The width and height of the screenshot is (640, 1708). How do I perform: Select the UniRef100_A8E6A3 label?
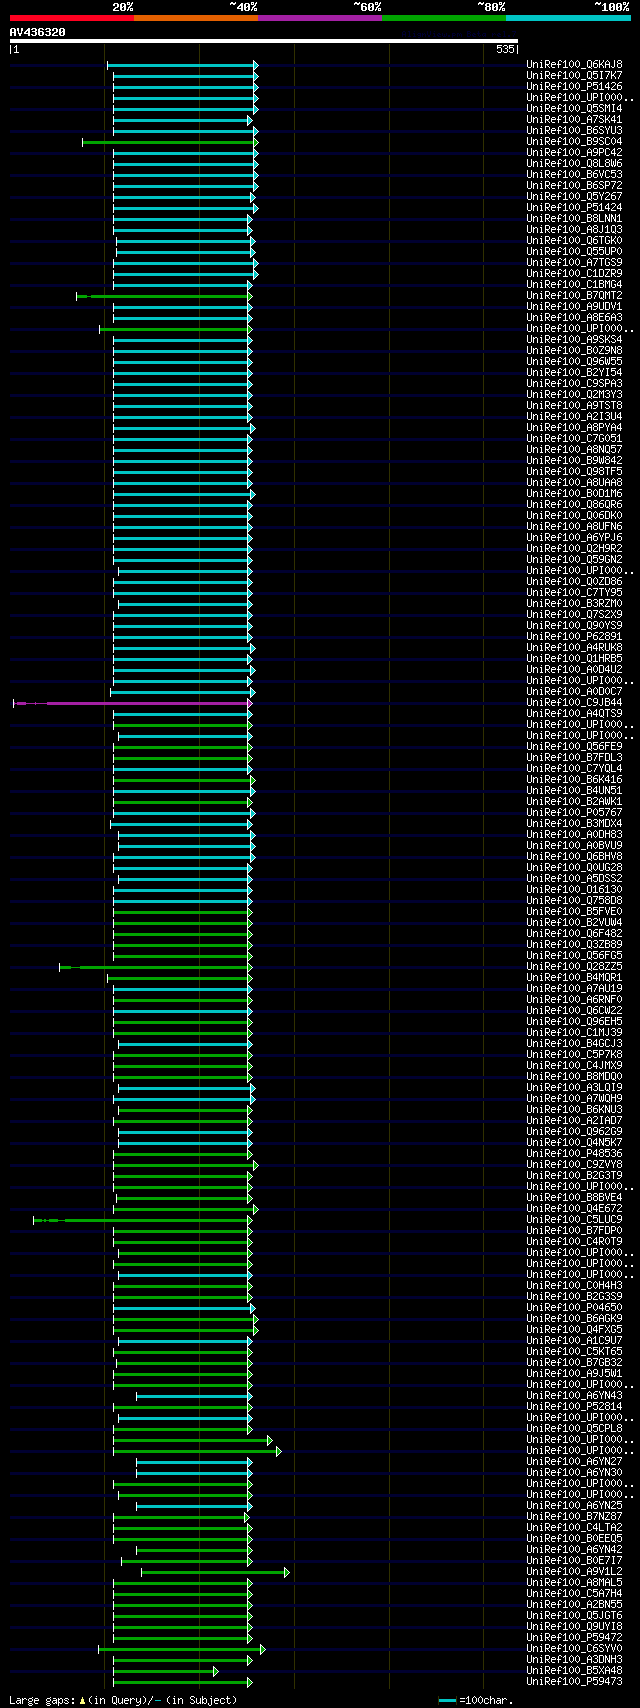(x=574, y=318)
